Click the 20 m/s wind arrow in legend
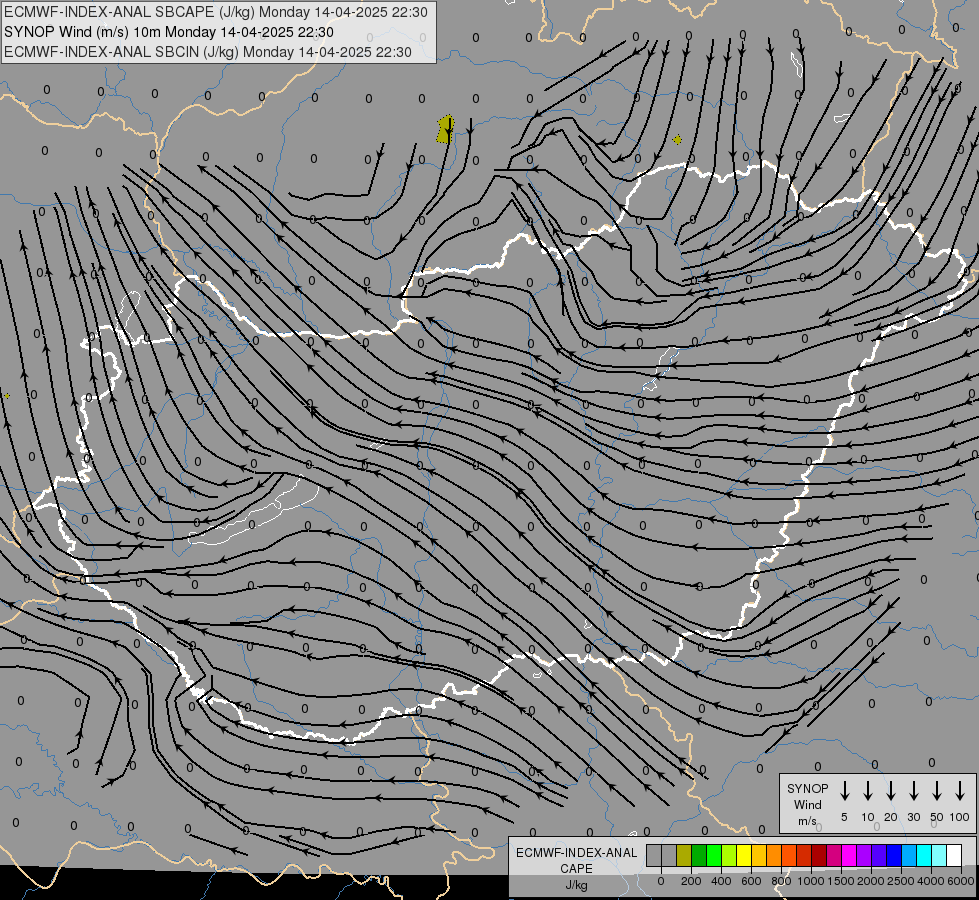Viewport: 979px width, 900px height. coord(891,791)
